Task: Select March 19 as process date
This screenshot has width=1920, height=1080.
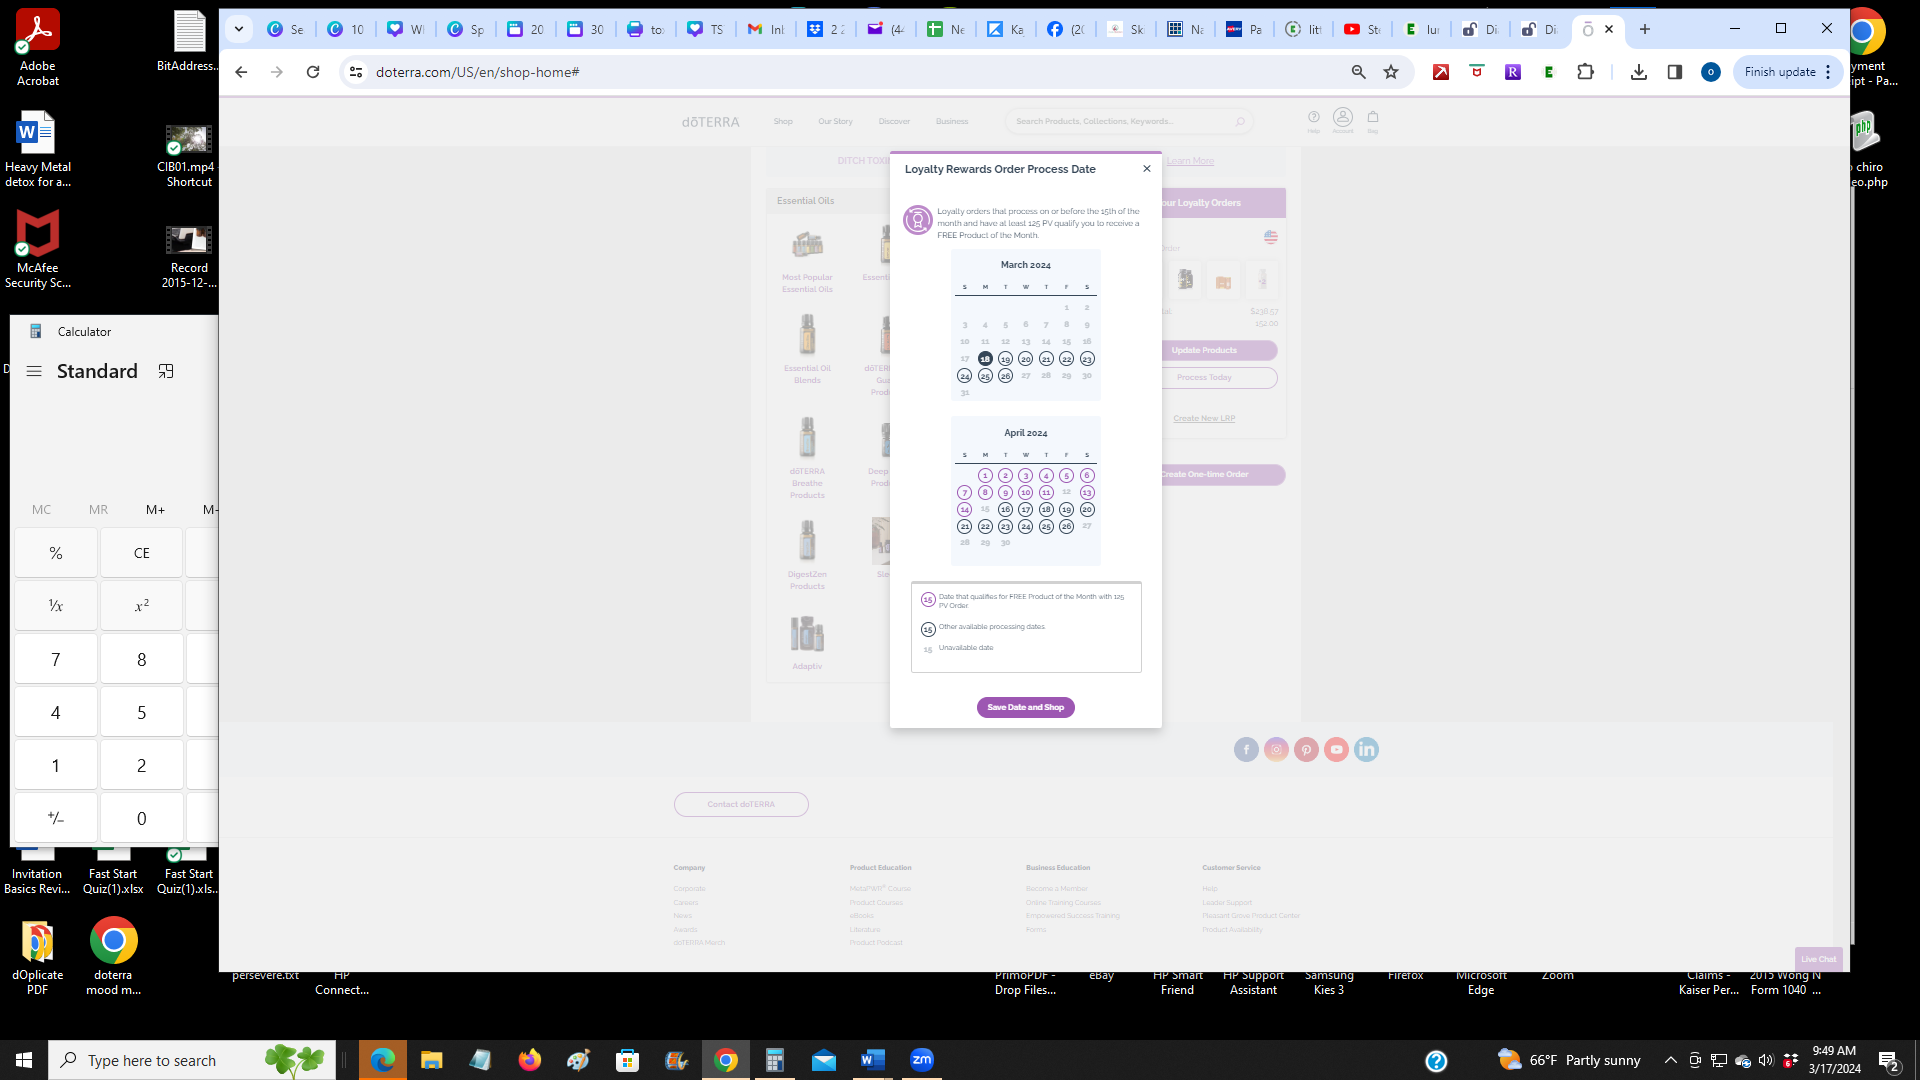Action: click(1005, 359)
